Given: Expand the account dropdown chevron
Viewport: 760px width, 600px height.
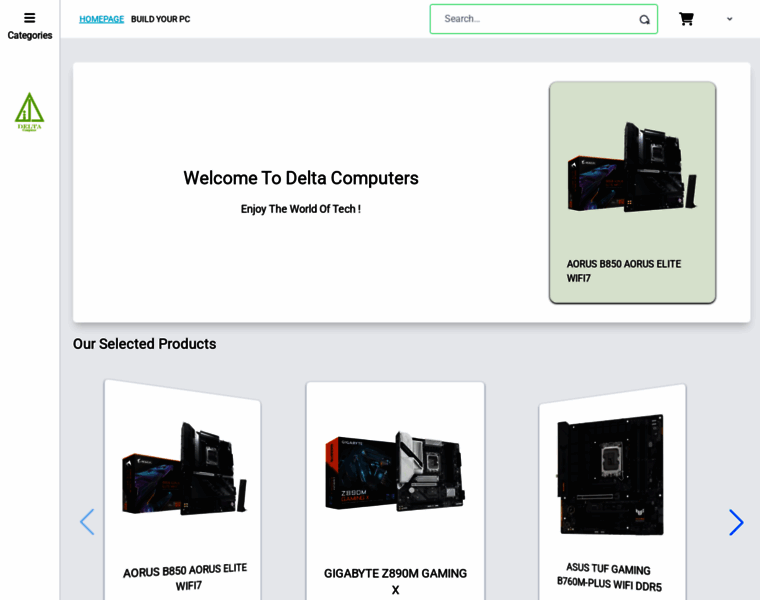Looking at the screenshot, I should click(729, 19).
